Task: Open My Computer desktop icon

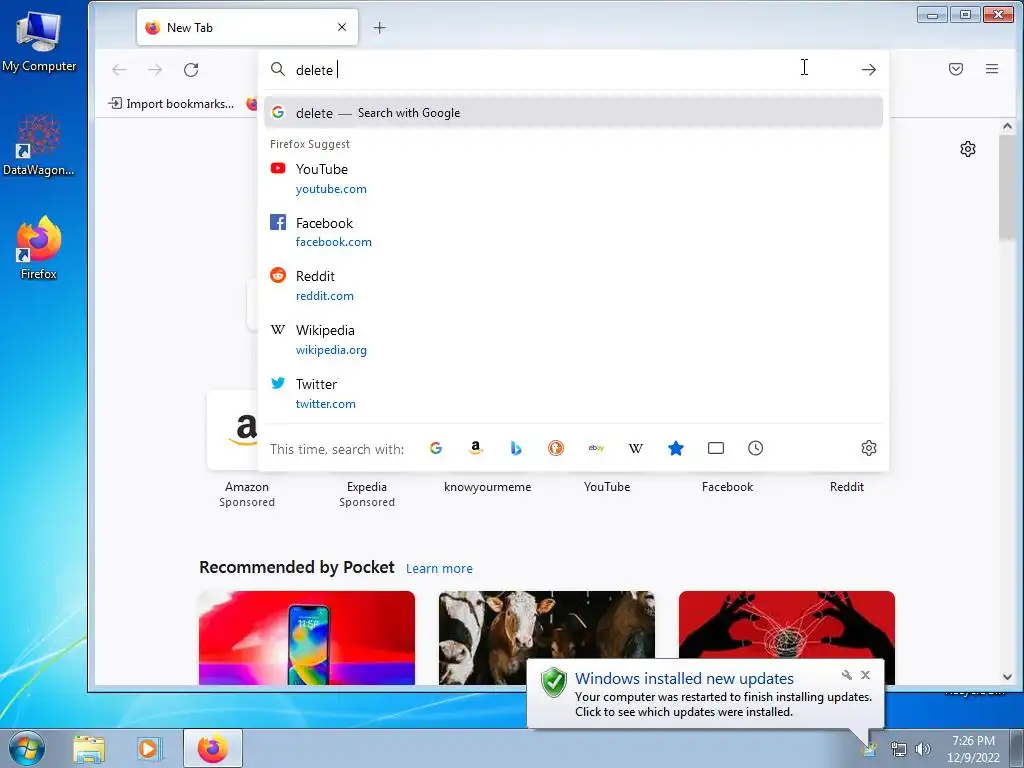Action: click(39, 40)
